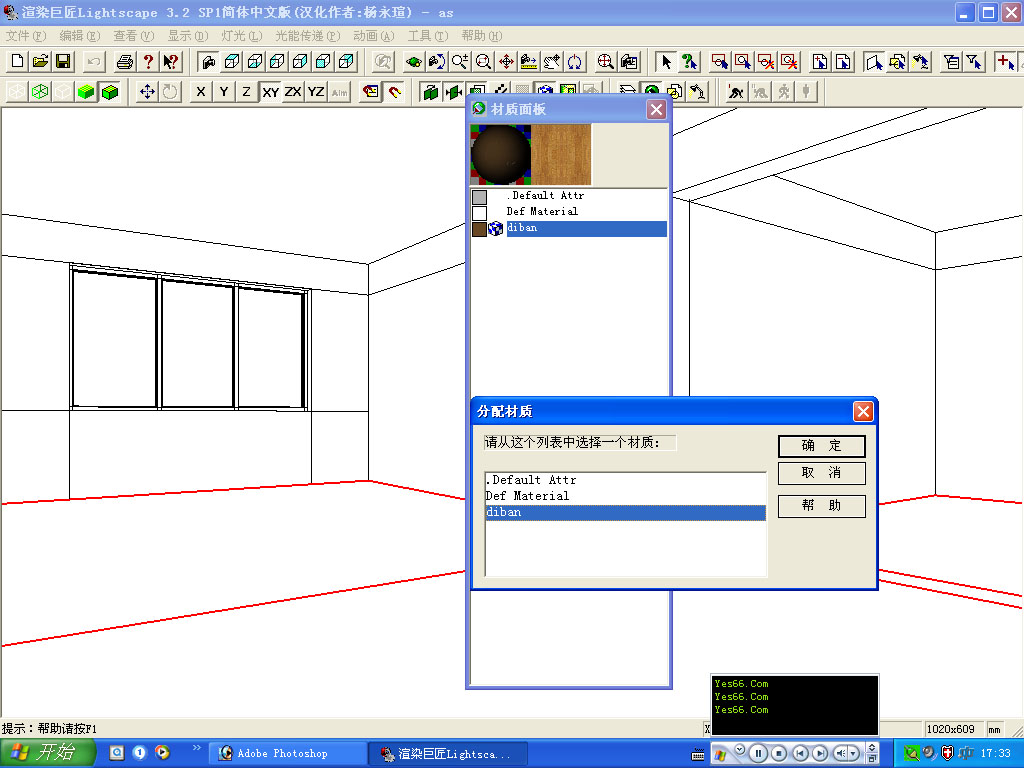Toggle the Z axis constraint button
The image size is (1024, 768).
point(246,92)
